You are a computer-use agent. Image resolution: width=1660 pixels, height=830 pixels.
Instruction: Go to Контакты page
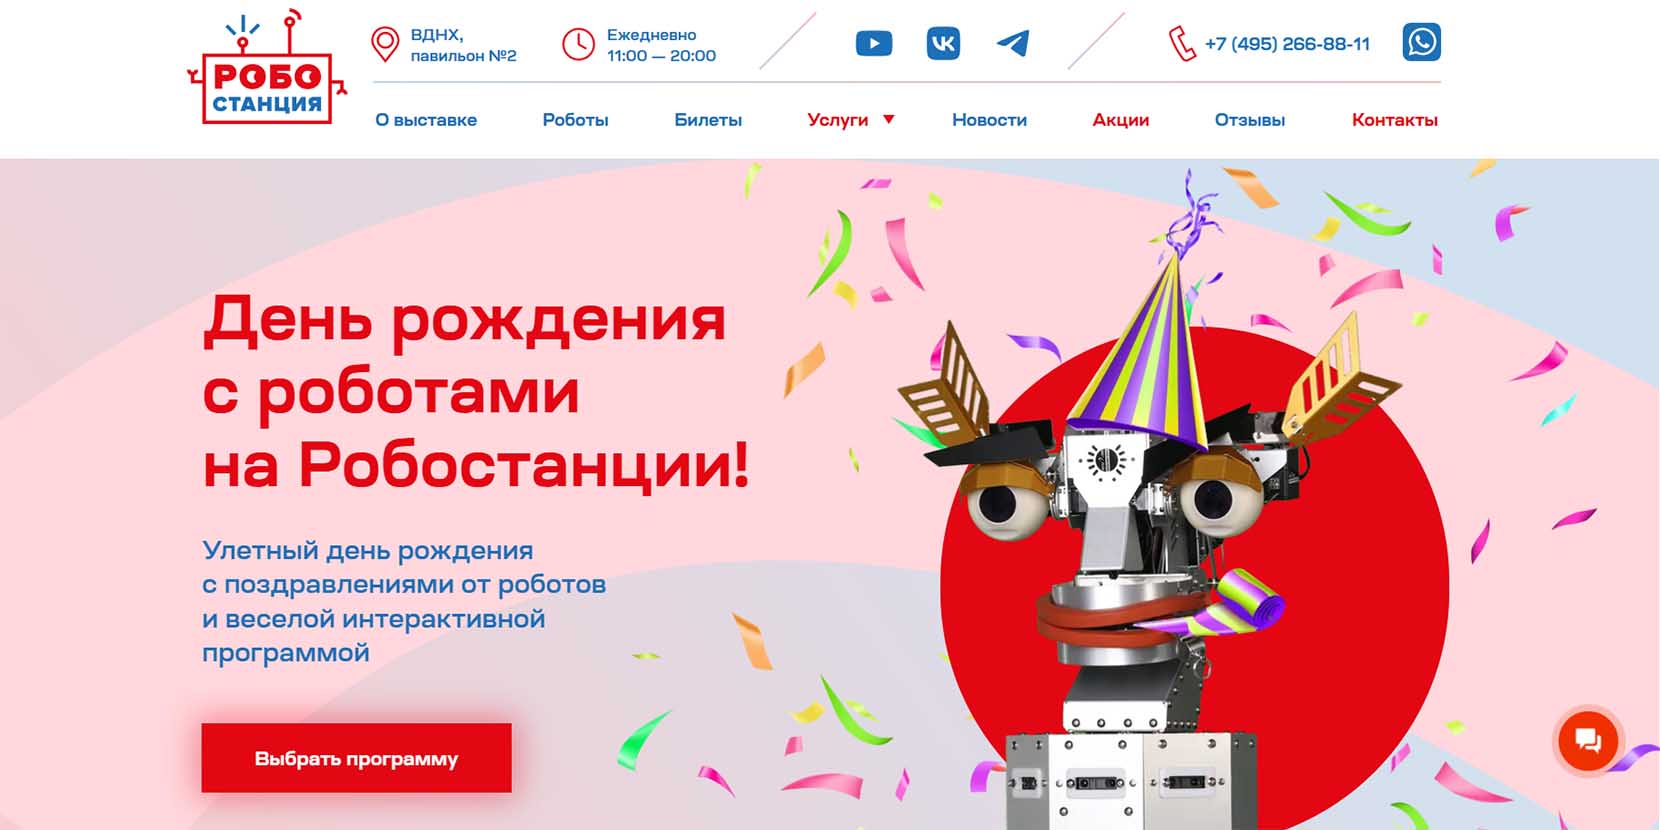[1394, 120]
